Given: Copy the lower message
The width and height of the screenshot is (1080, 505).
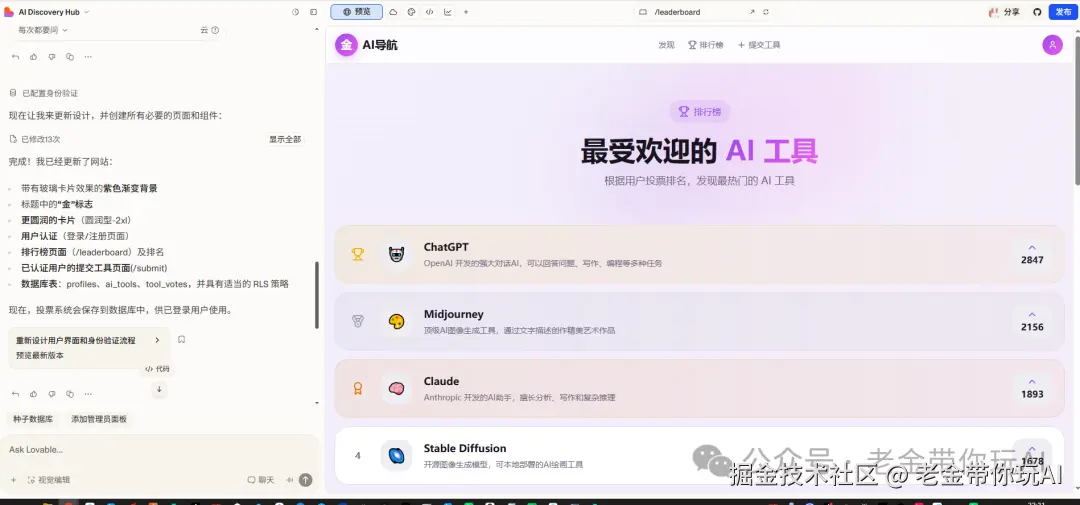Looking at the screenshot, I should (70, 394).
